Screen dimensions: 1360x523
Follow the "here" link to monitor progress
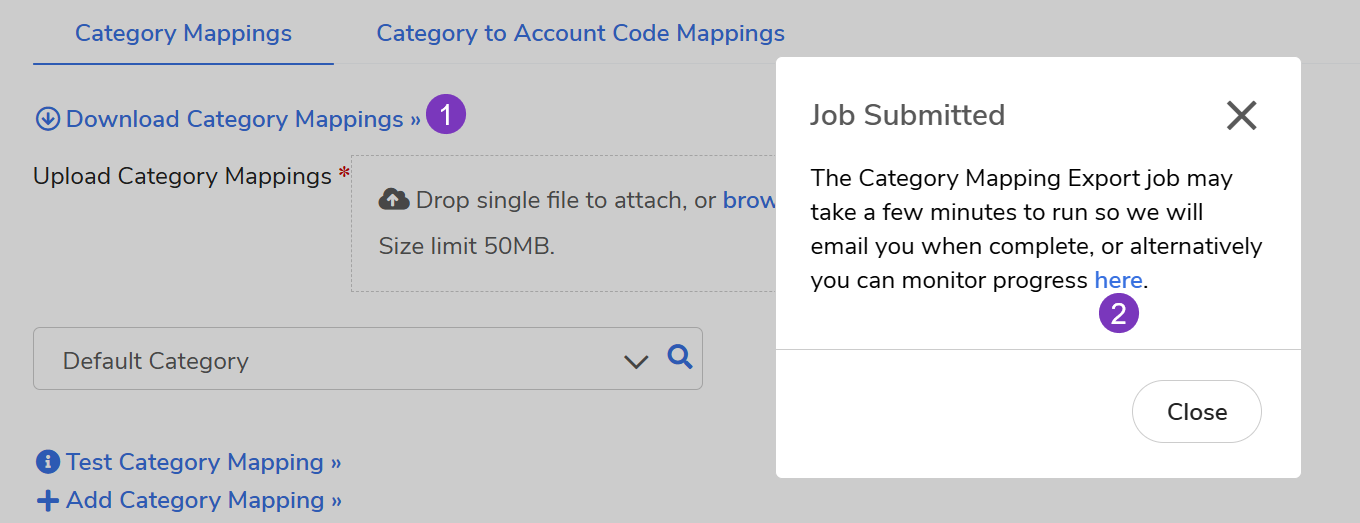[x=1118, y=280]
